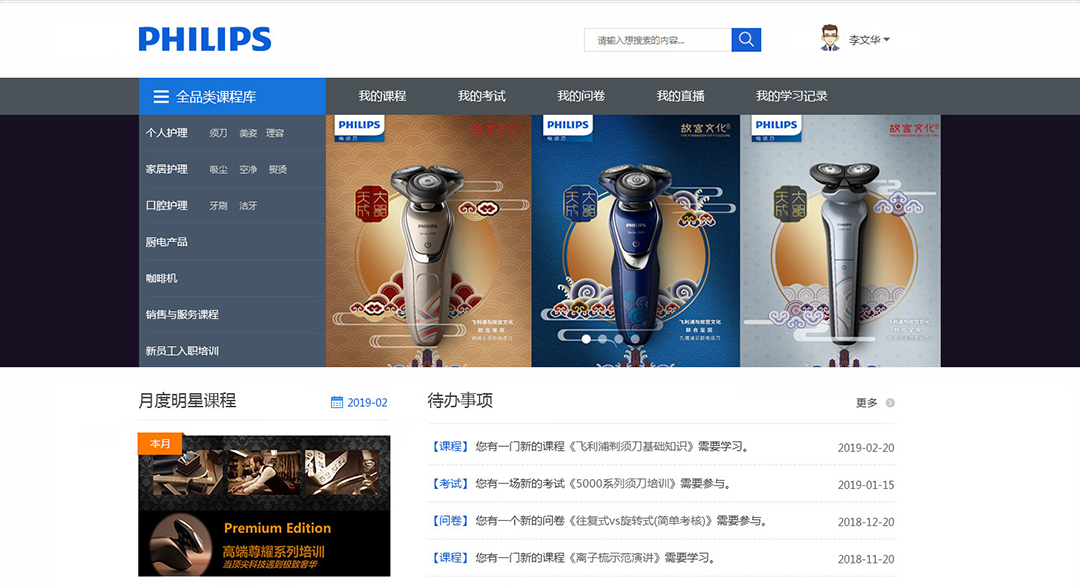Open the Premium Edition 高端尊耀系列培训 course card
This screenshot has height=588, width=1080.
[264, 506]
